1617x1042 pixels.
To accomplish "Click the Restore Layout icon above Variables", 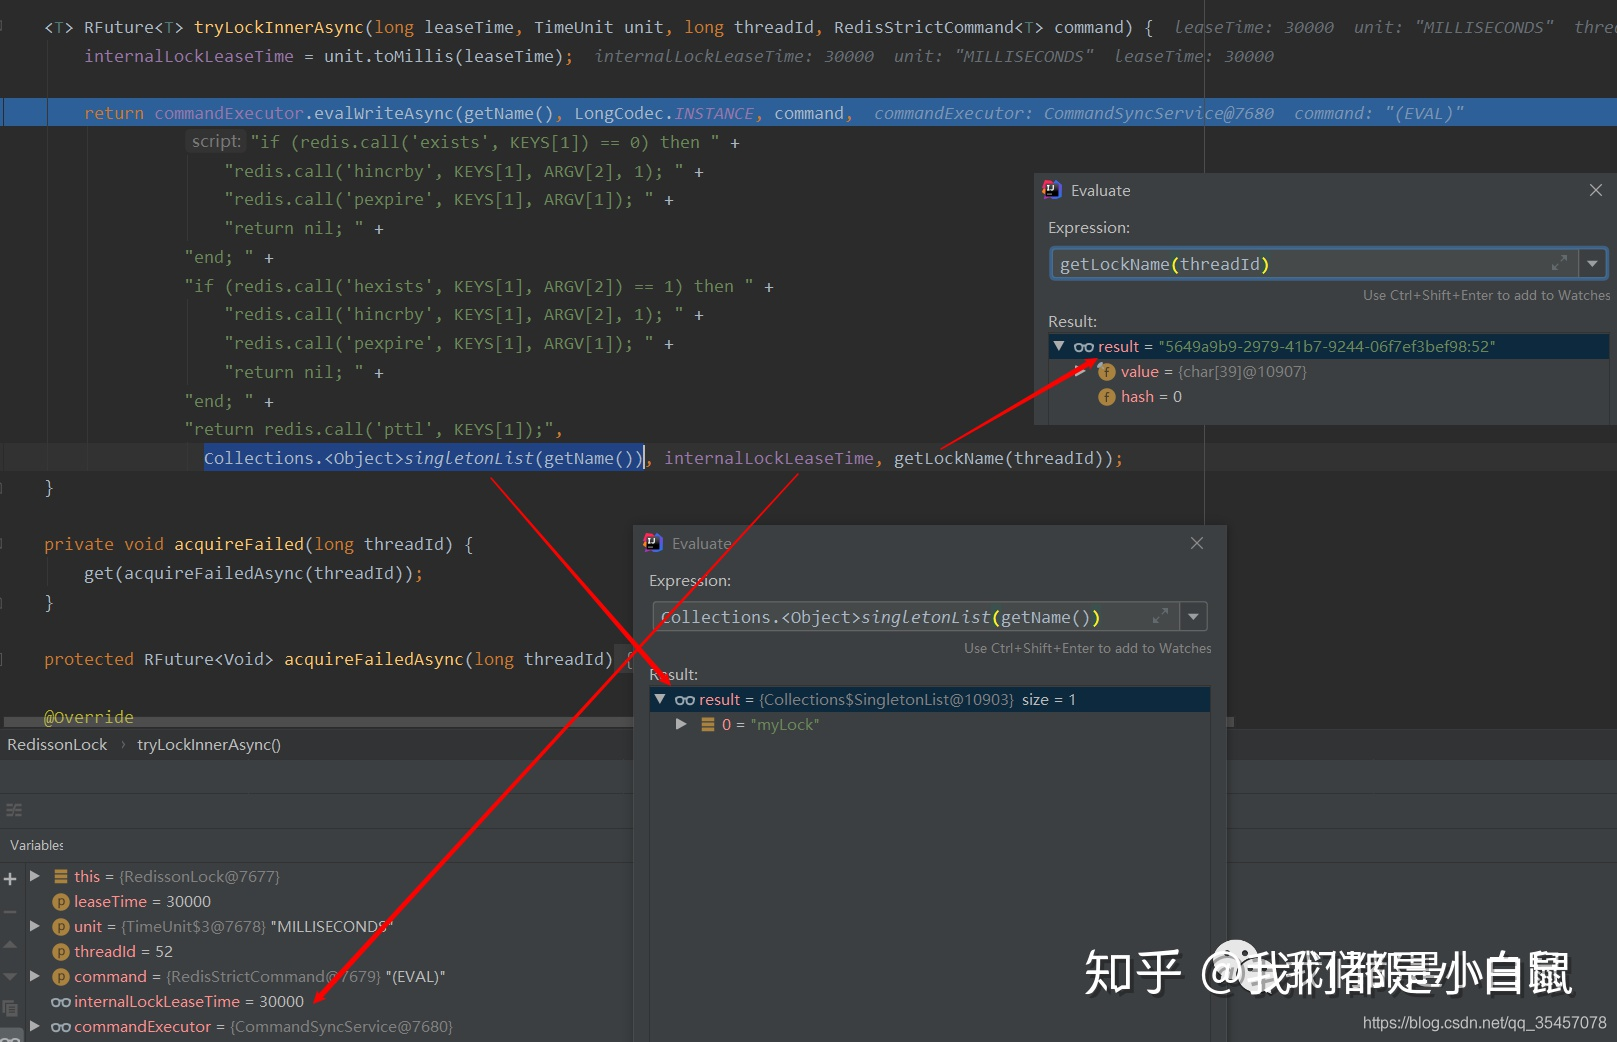I will click(x=13, y=810).
